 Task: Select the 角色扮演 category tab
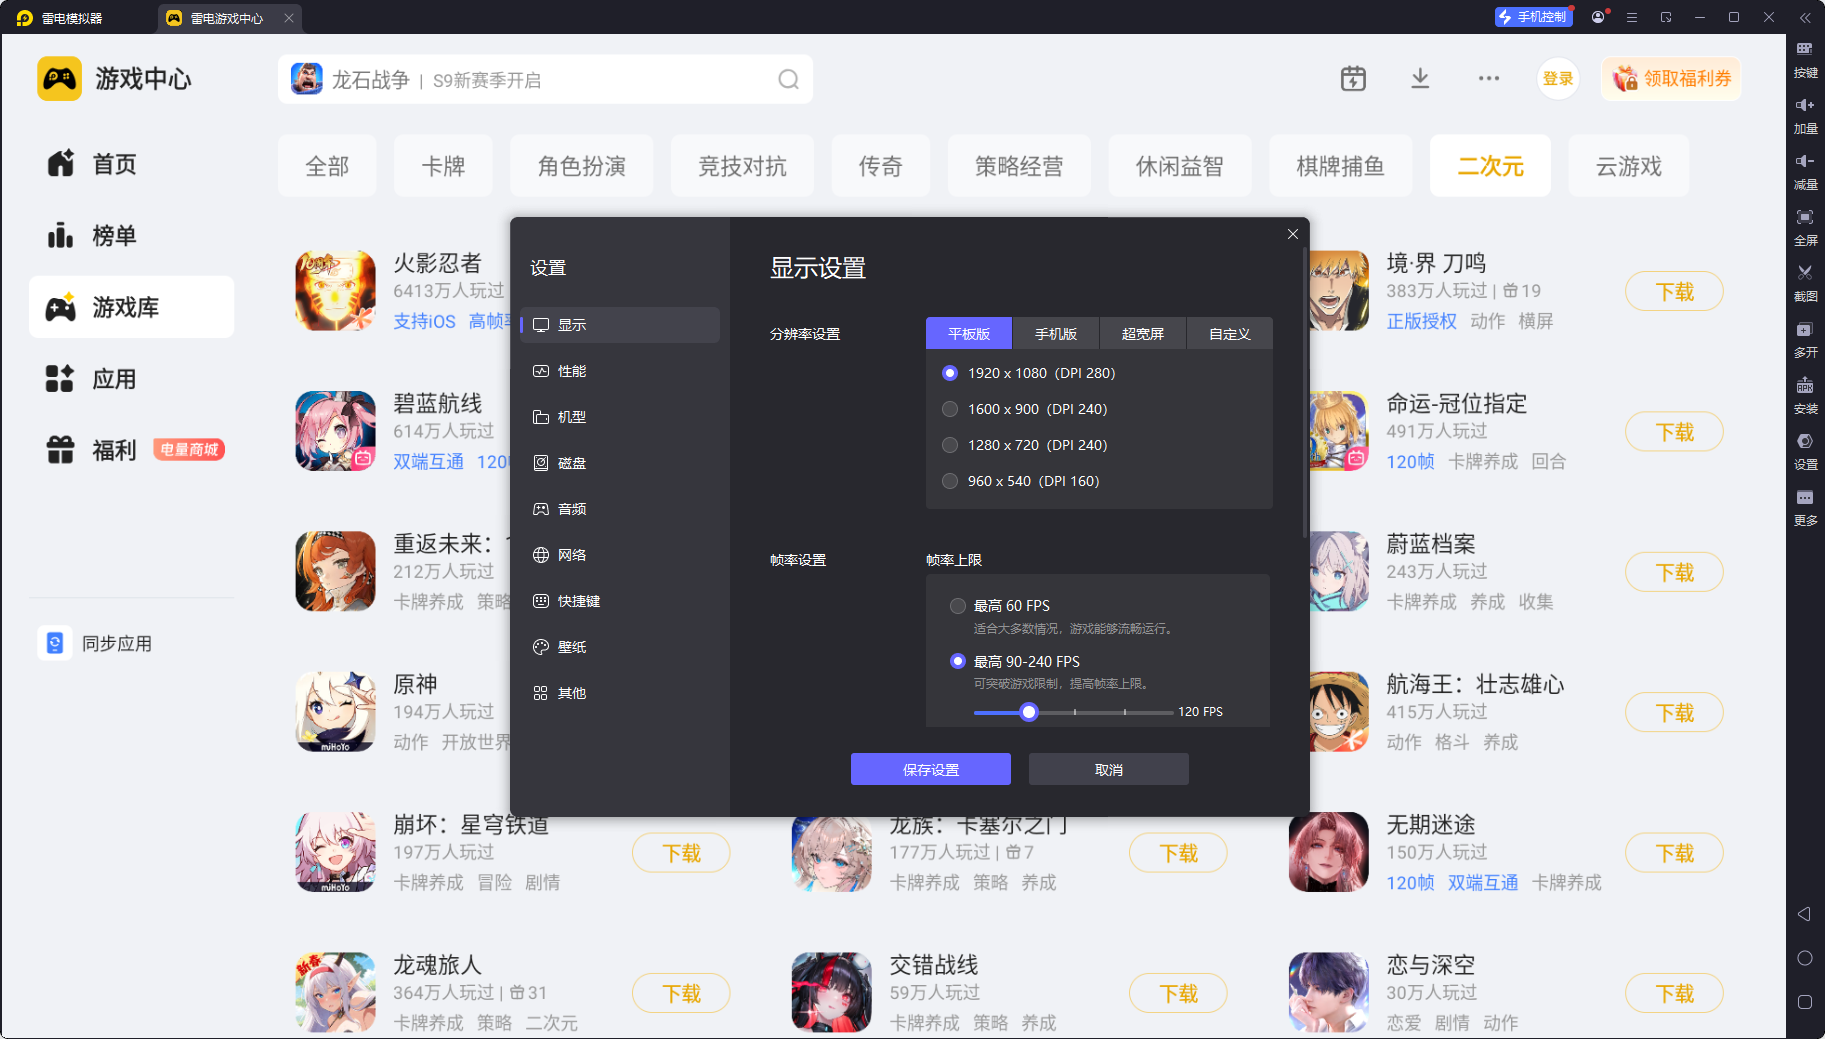tap(581, 166)
